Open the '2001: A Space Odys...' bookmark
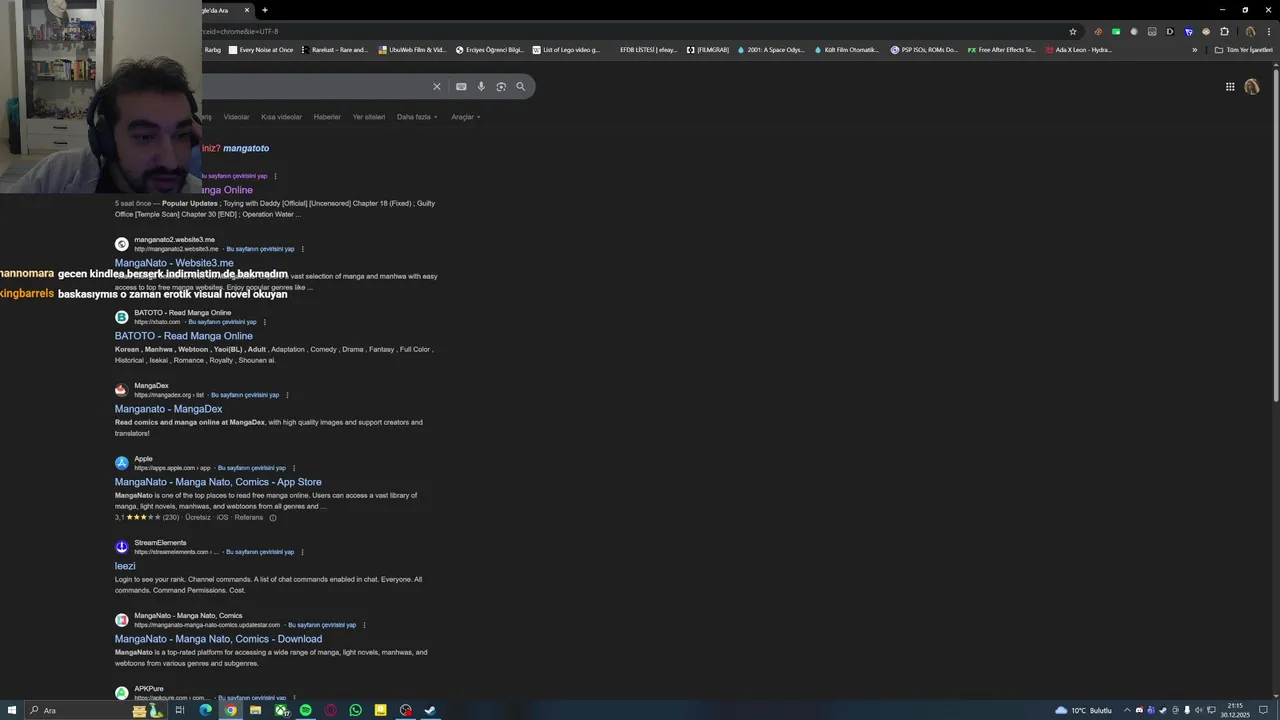The height and width of the screenshot is (720, 1280). pyautogui.click(x=769, y=50)
